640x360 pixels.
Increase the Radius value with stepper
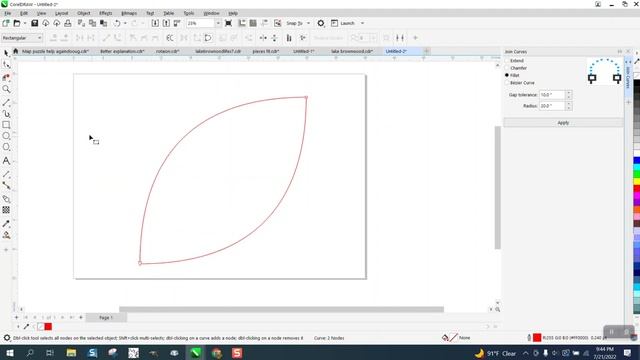(569, 104)
